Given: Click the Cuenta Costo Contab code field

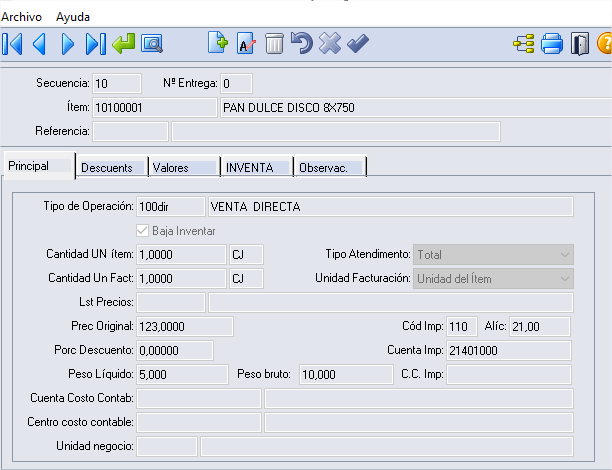Looking at the screenshot, I should pyautogui.click(x=199, y=399).
